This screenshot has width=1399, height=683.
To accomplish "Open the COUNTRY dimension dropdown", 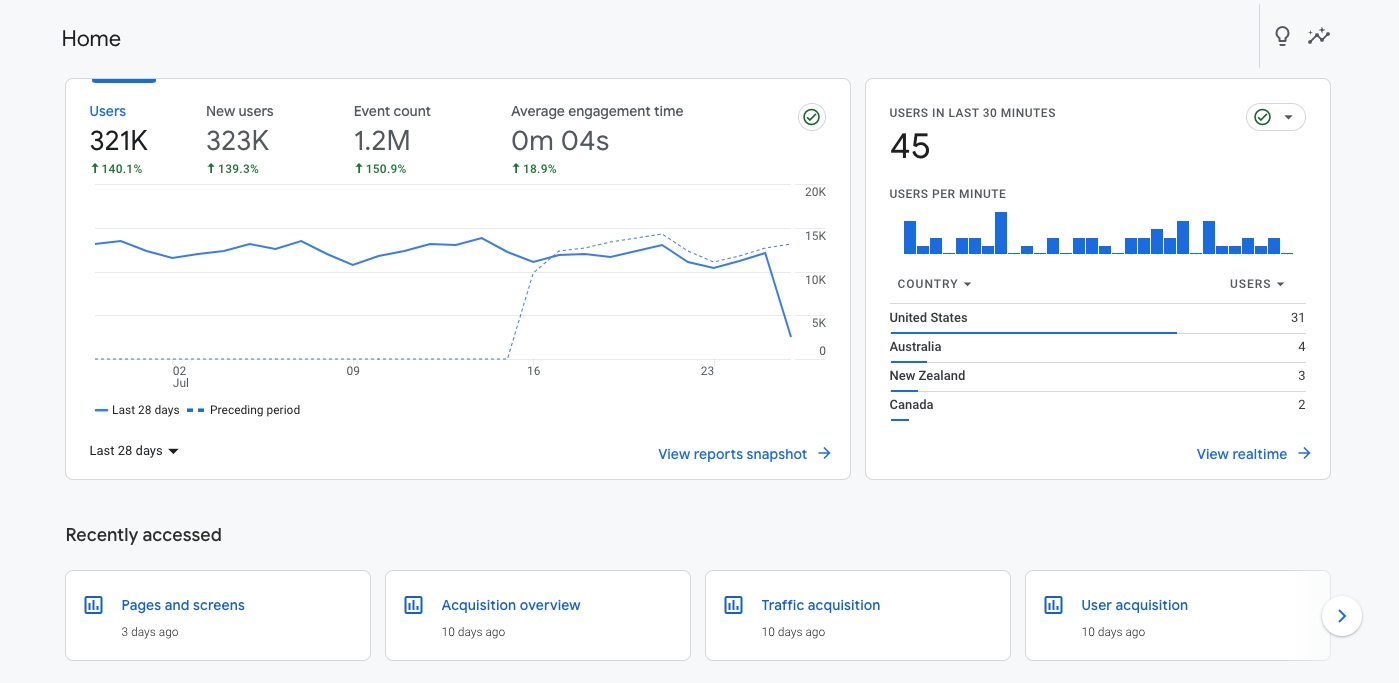I will [934, 284].
